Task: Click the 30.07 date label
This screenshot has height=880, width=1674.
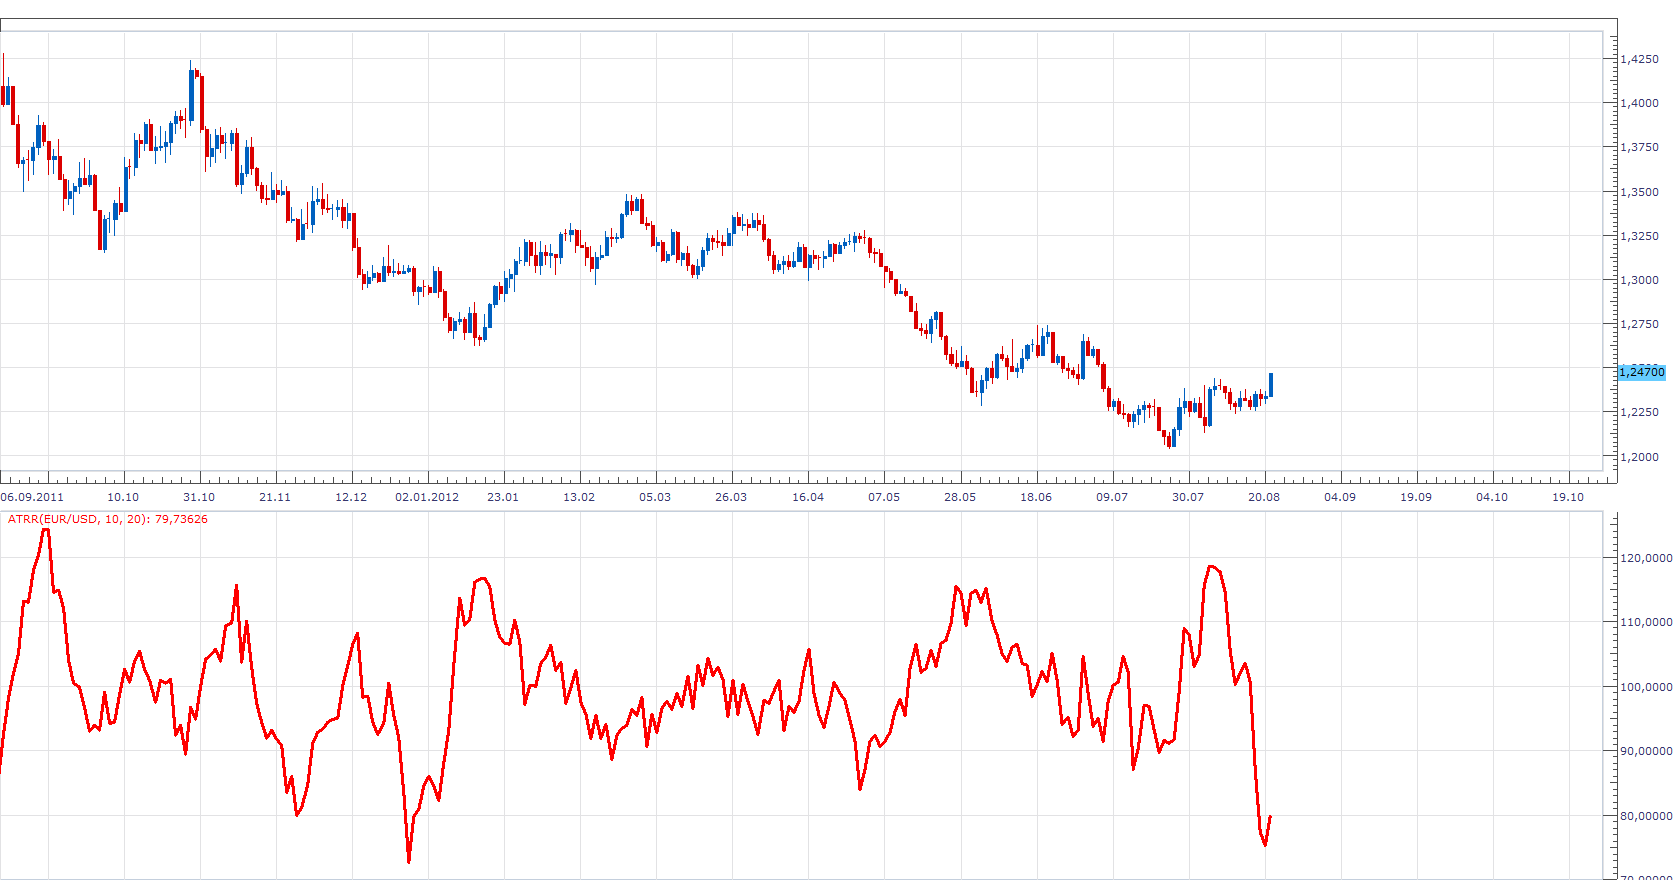Action: click(x=1188, y=497)
